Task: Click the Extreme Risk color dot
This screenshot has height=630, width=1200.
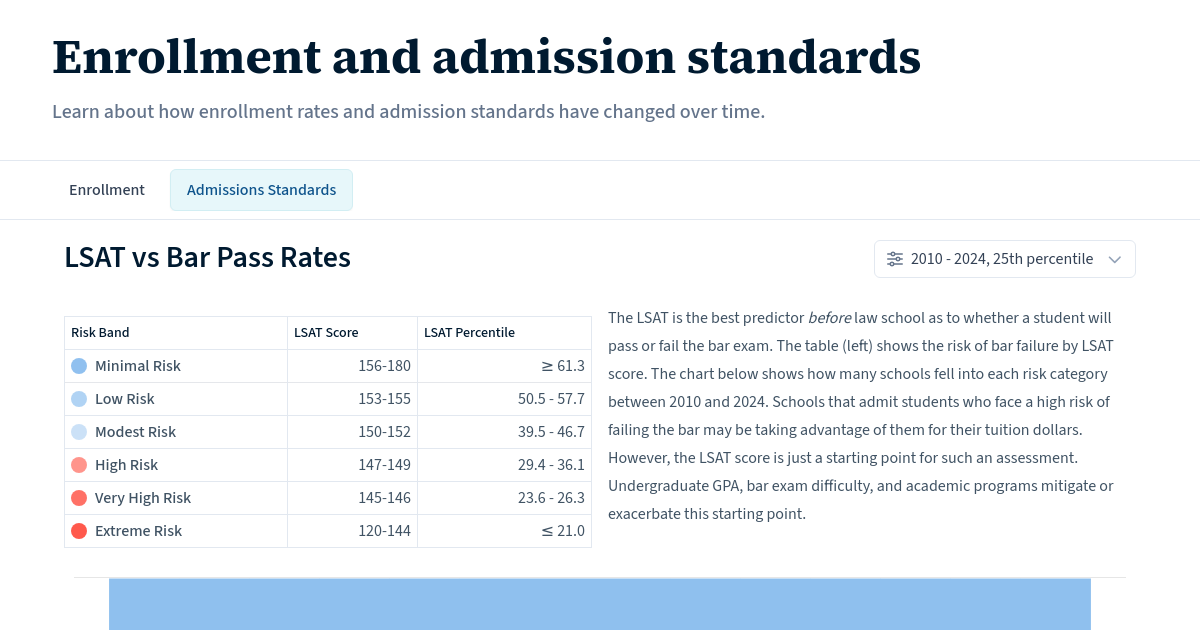Action: pos(79,531)
